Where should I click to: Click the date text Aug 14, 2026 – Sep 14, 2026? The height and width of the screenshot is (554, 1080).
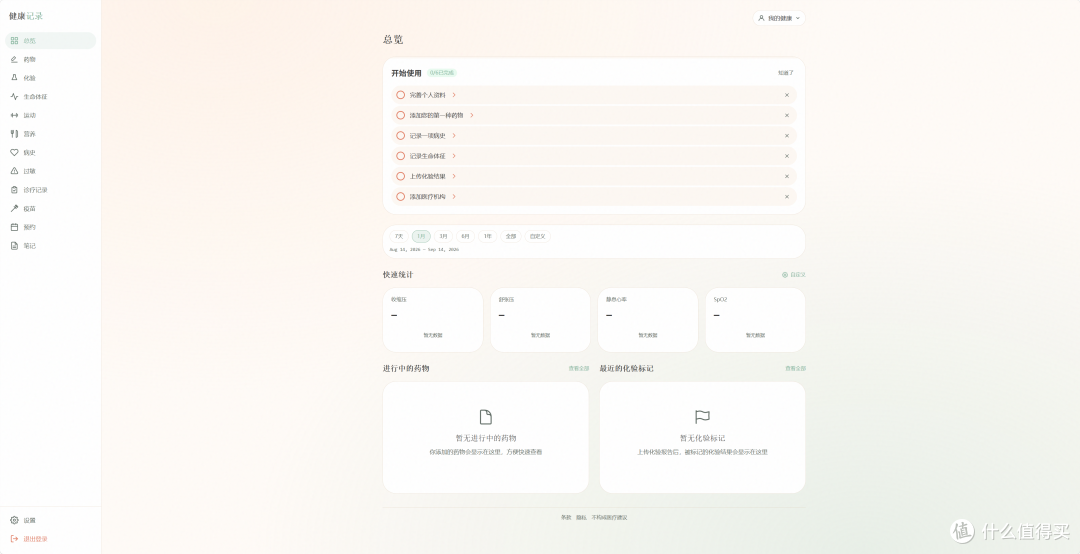(x=424, y=249)
